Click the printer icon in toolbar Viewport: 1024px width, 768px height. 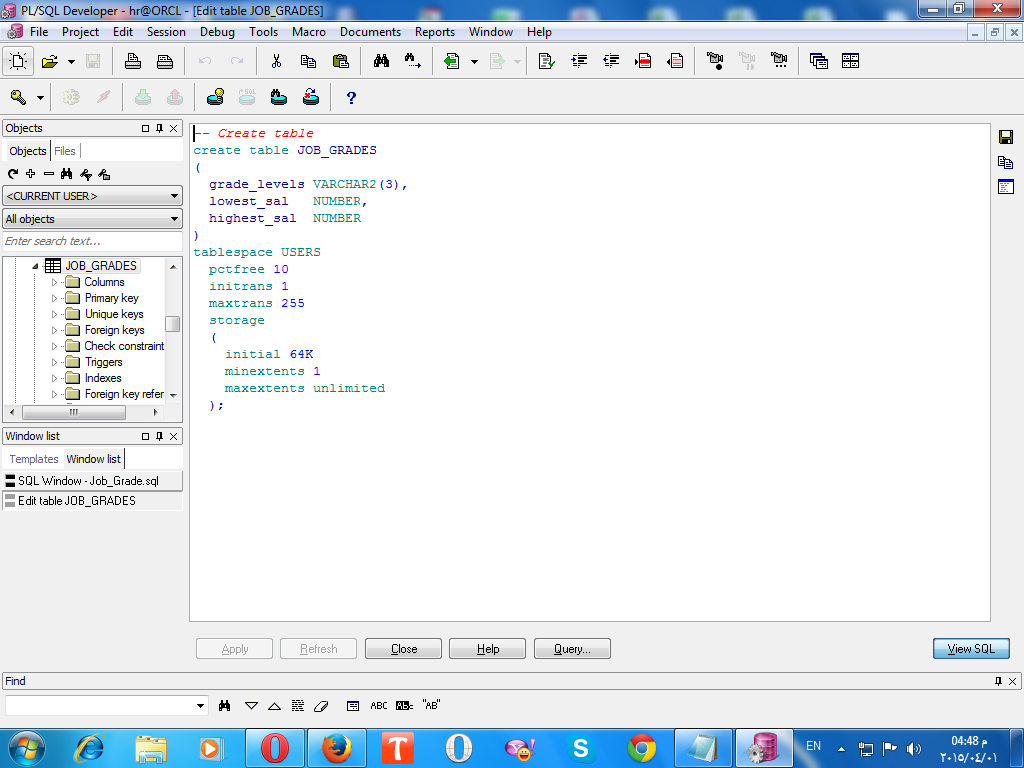click(x=133, y=61)
